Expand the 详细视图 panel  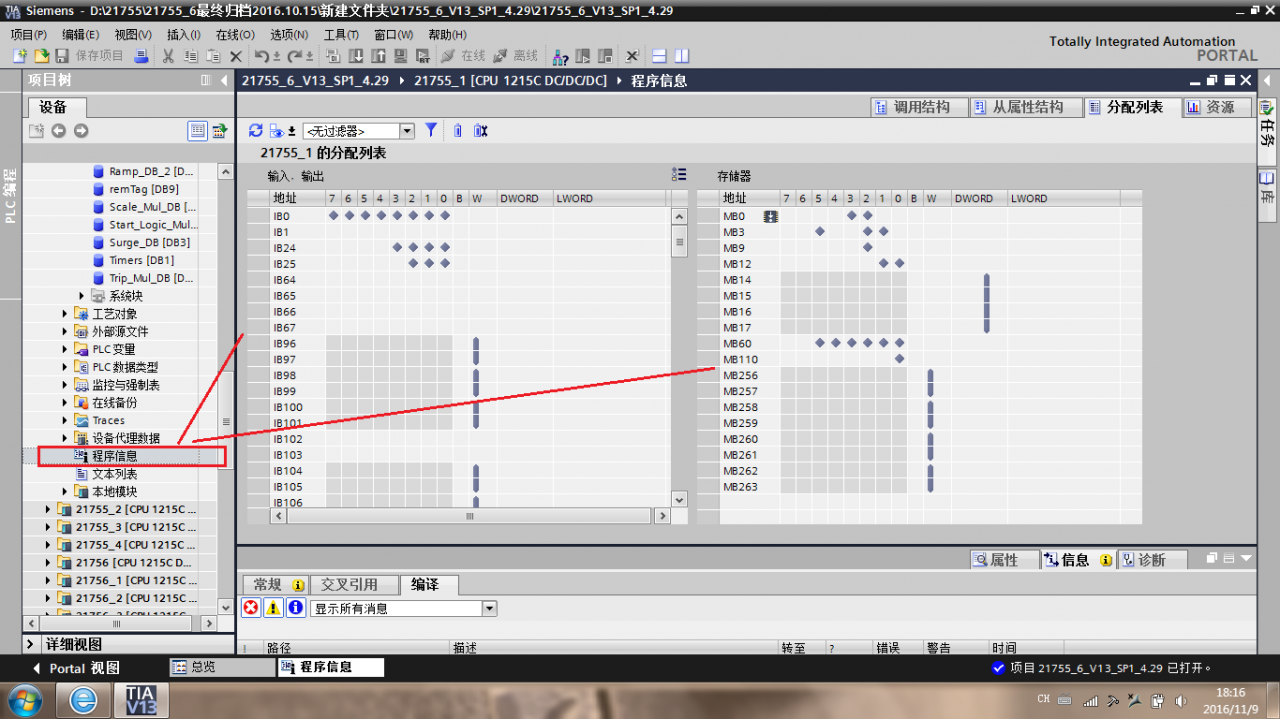pyautogui.click(x=31, y=645)
